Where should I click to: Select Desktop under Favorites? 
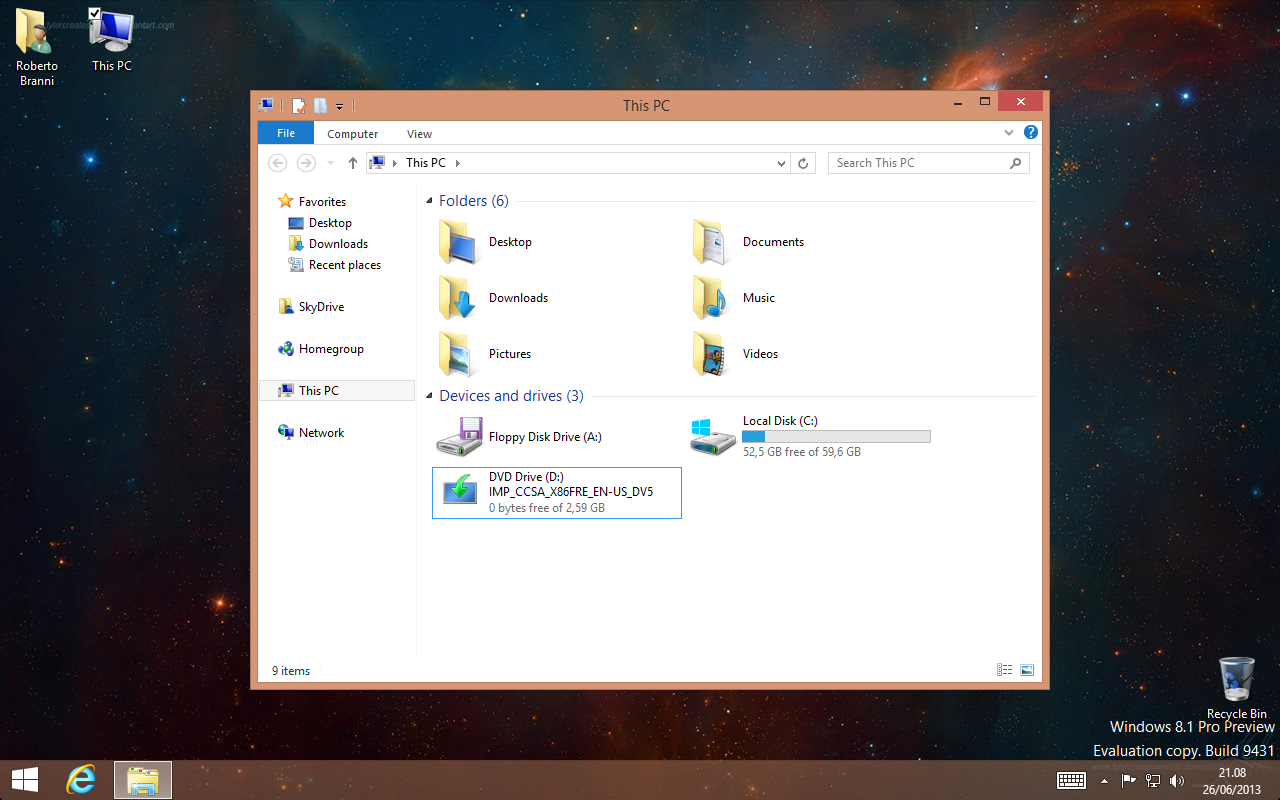pyautogui.click(x=330, y=223)
